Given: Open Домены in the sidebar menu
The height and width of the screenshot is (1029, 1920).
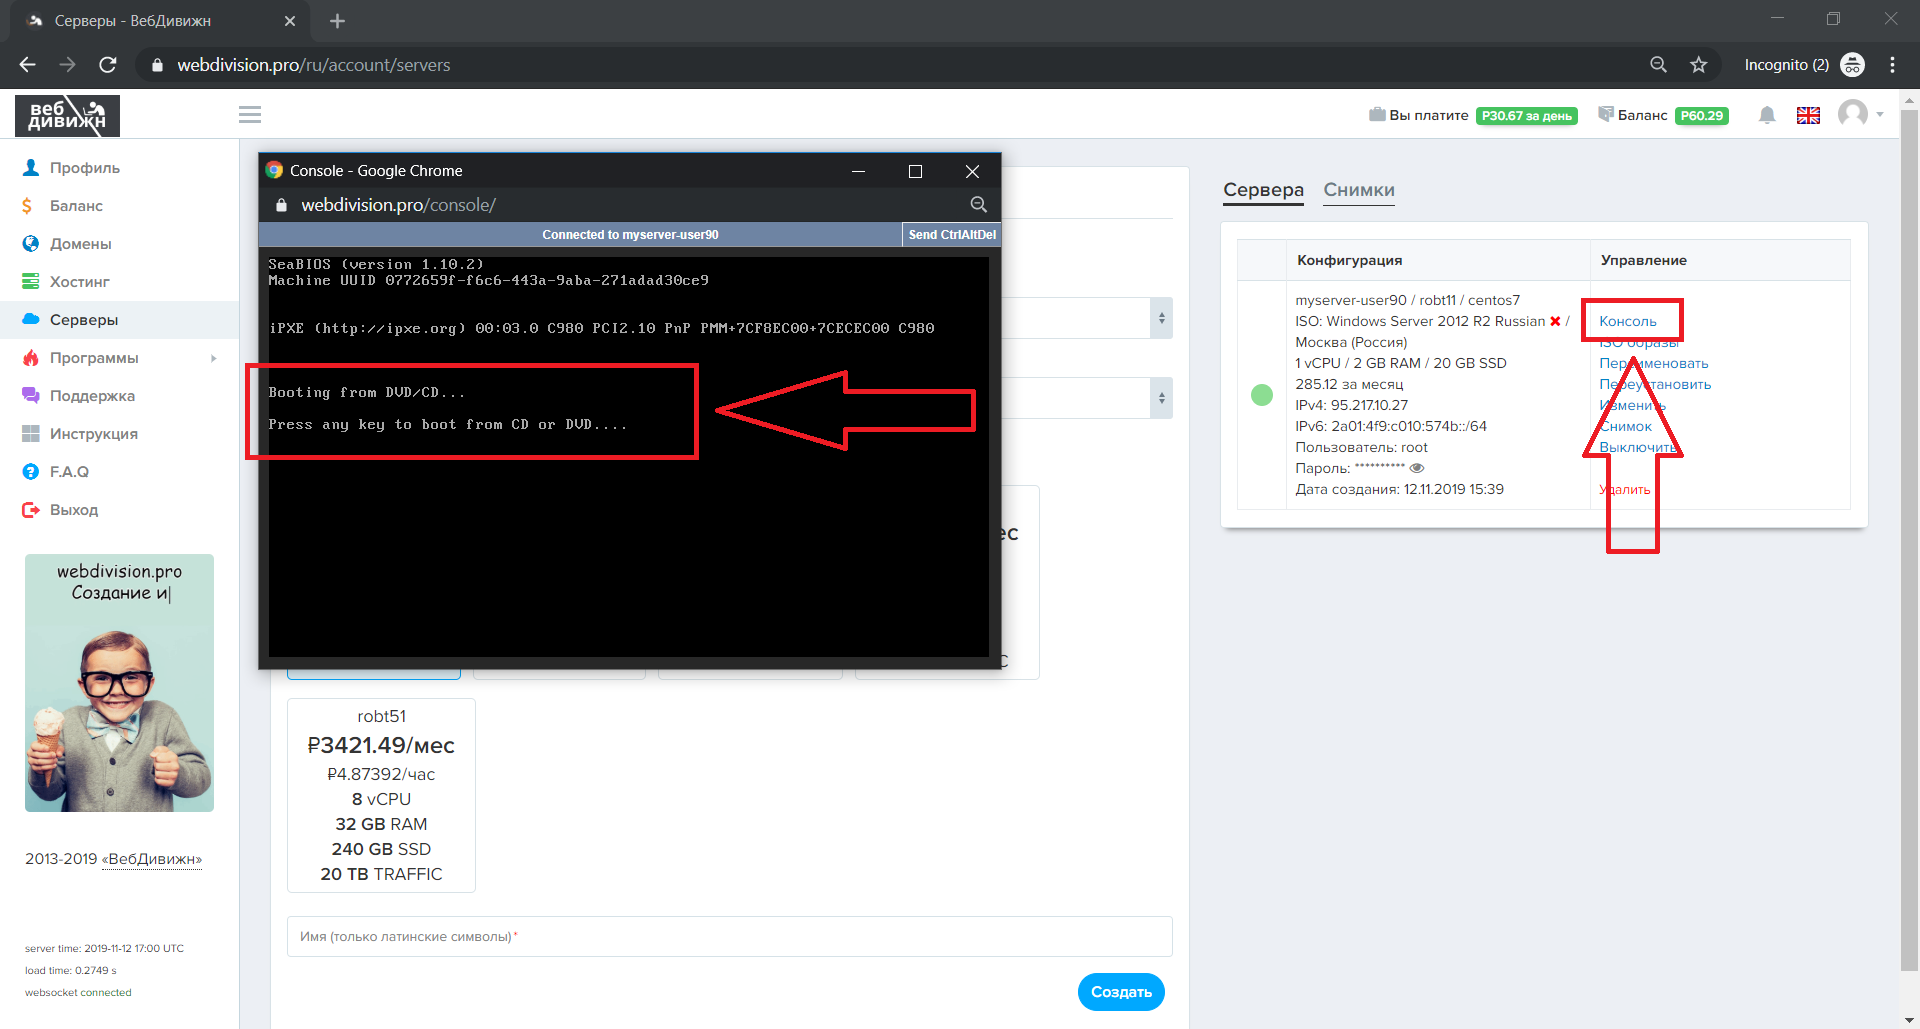Looking at the screenshot, I should point(80,244).
